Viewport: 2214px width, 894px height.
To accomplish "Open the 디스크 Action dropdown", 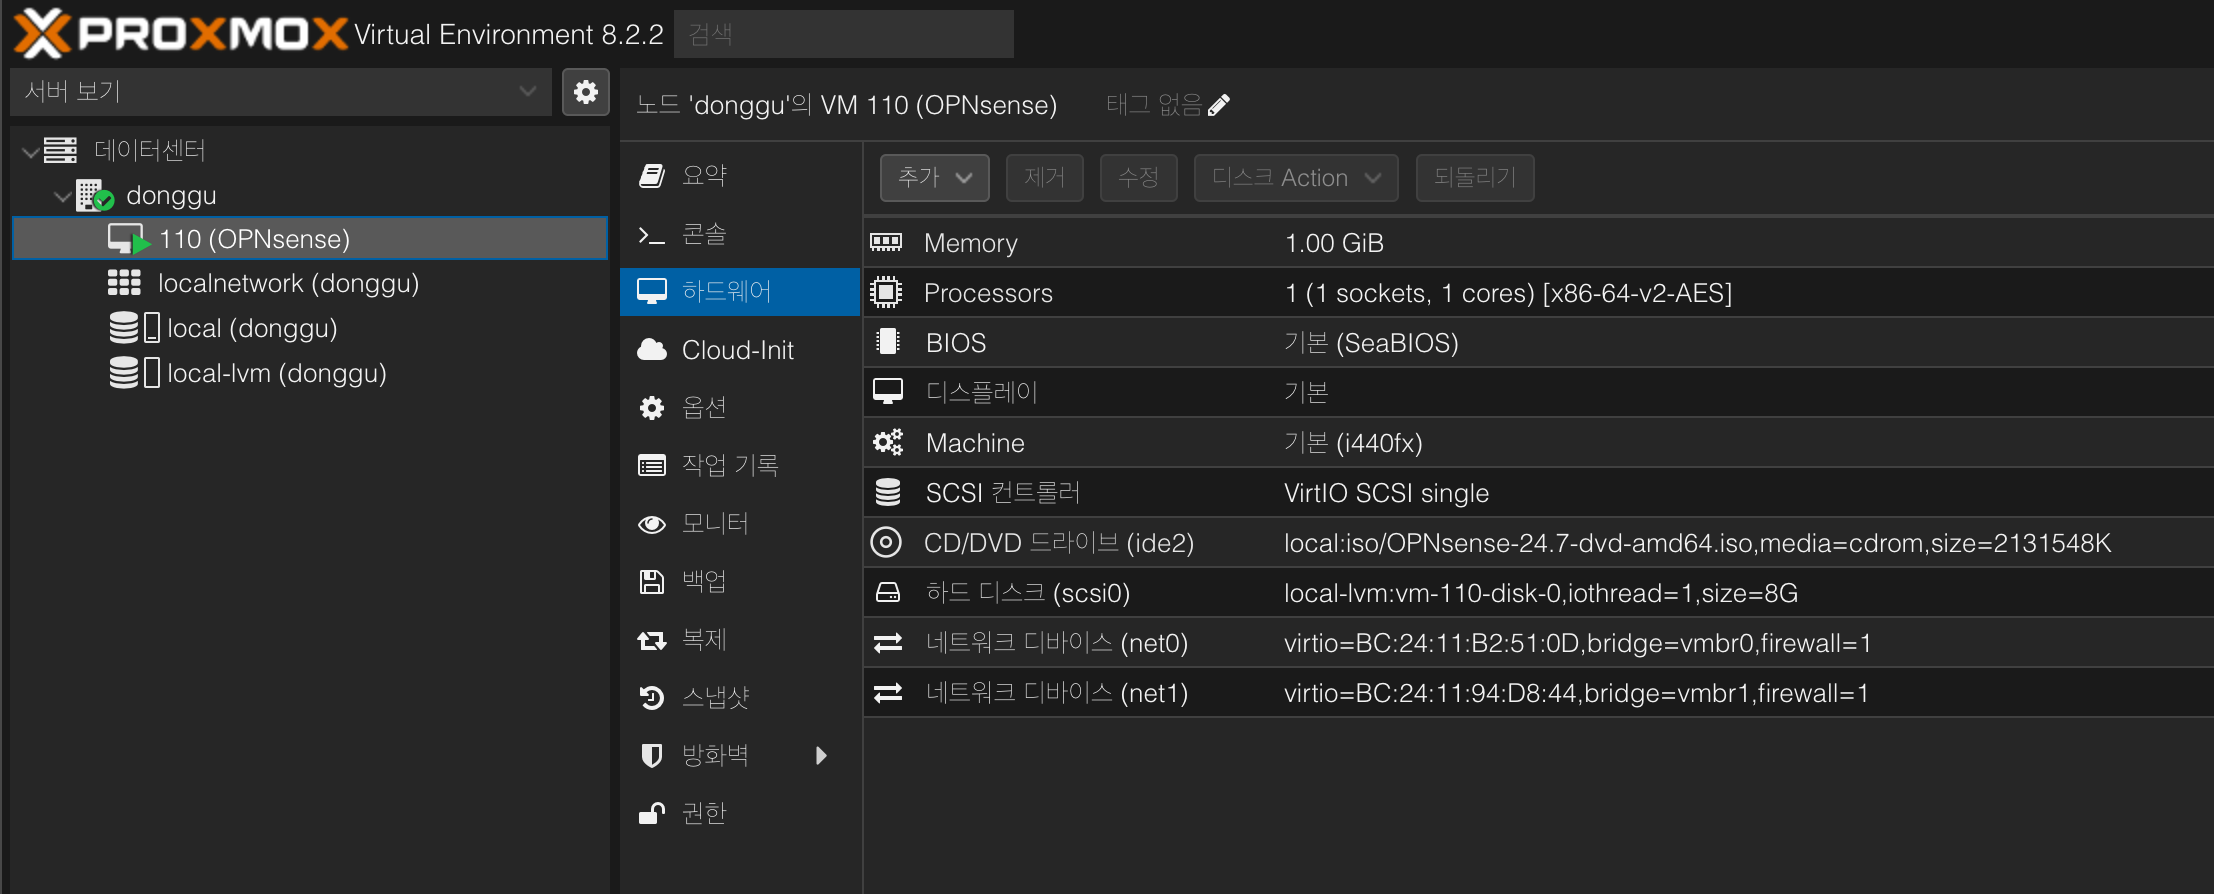I will click(x=1296, y=178).
